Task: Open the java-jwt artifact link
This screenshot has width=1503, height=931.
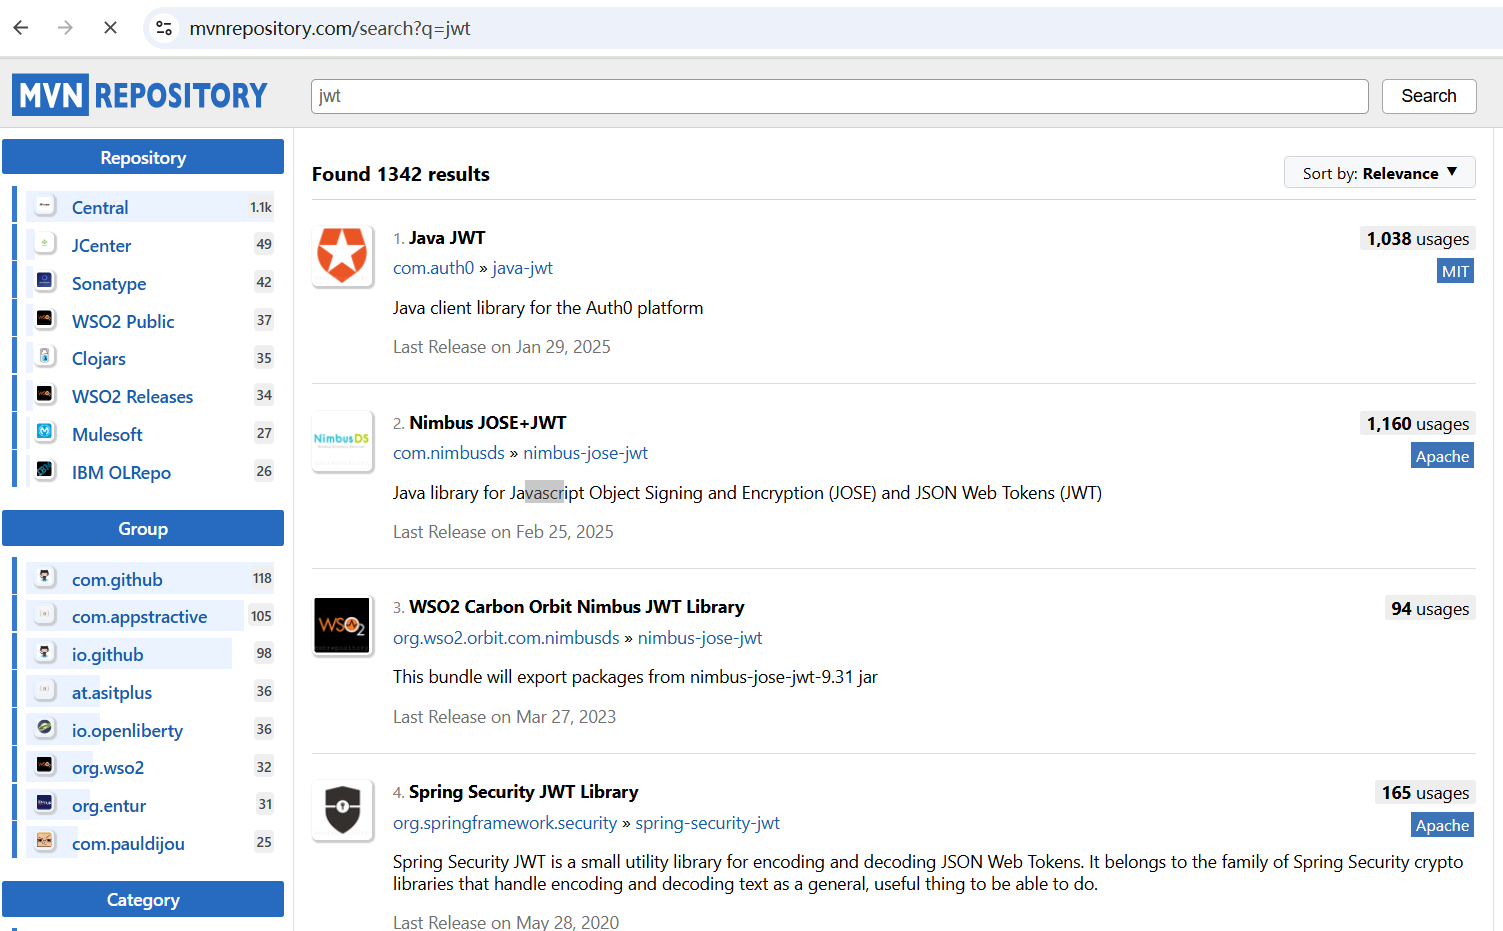Action: (x=522, y=268)
